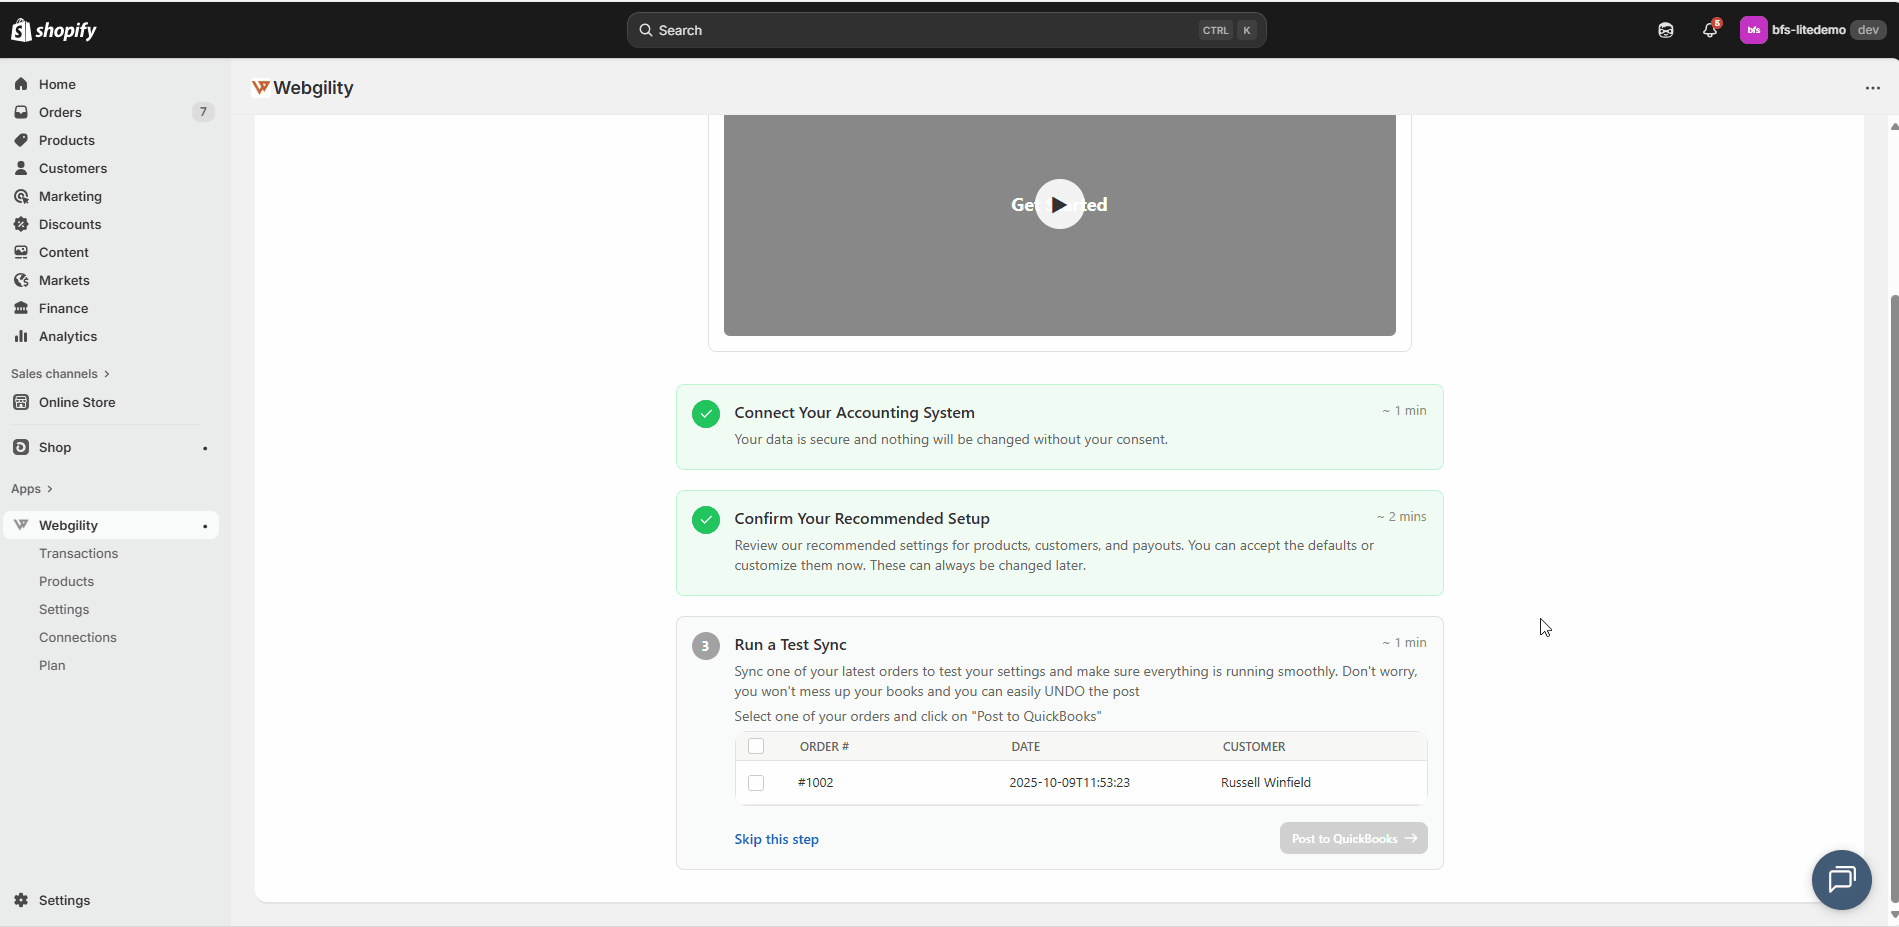Viewport: 1899px width, 927px height.
Task: Open the Sidekick assistant icon in the top bar
Action: click(1665, 30)
